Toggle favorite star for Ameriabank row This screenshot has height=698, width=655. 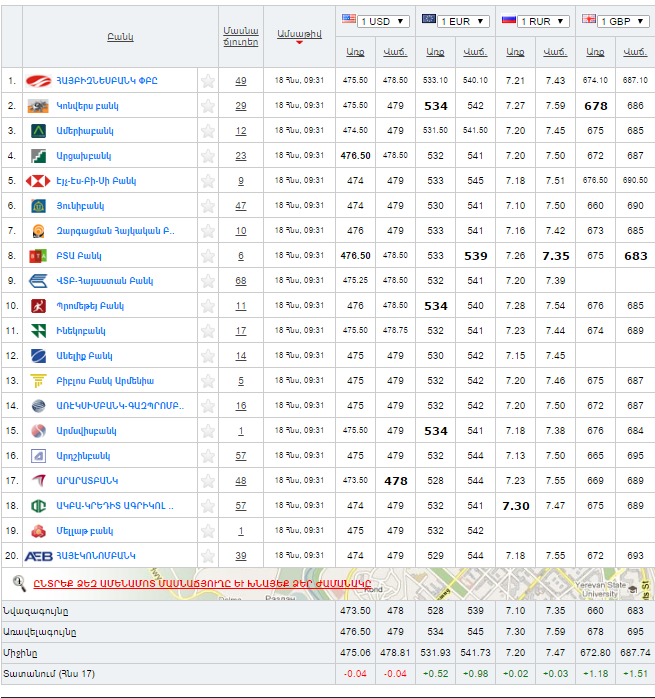(x=208, y=131)
